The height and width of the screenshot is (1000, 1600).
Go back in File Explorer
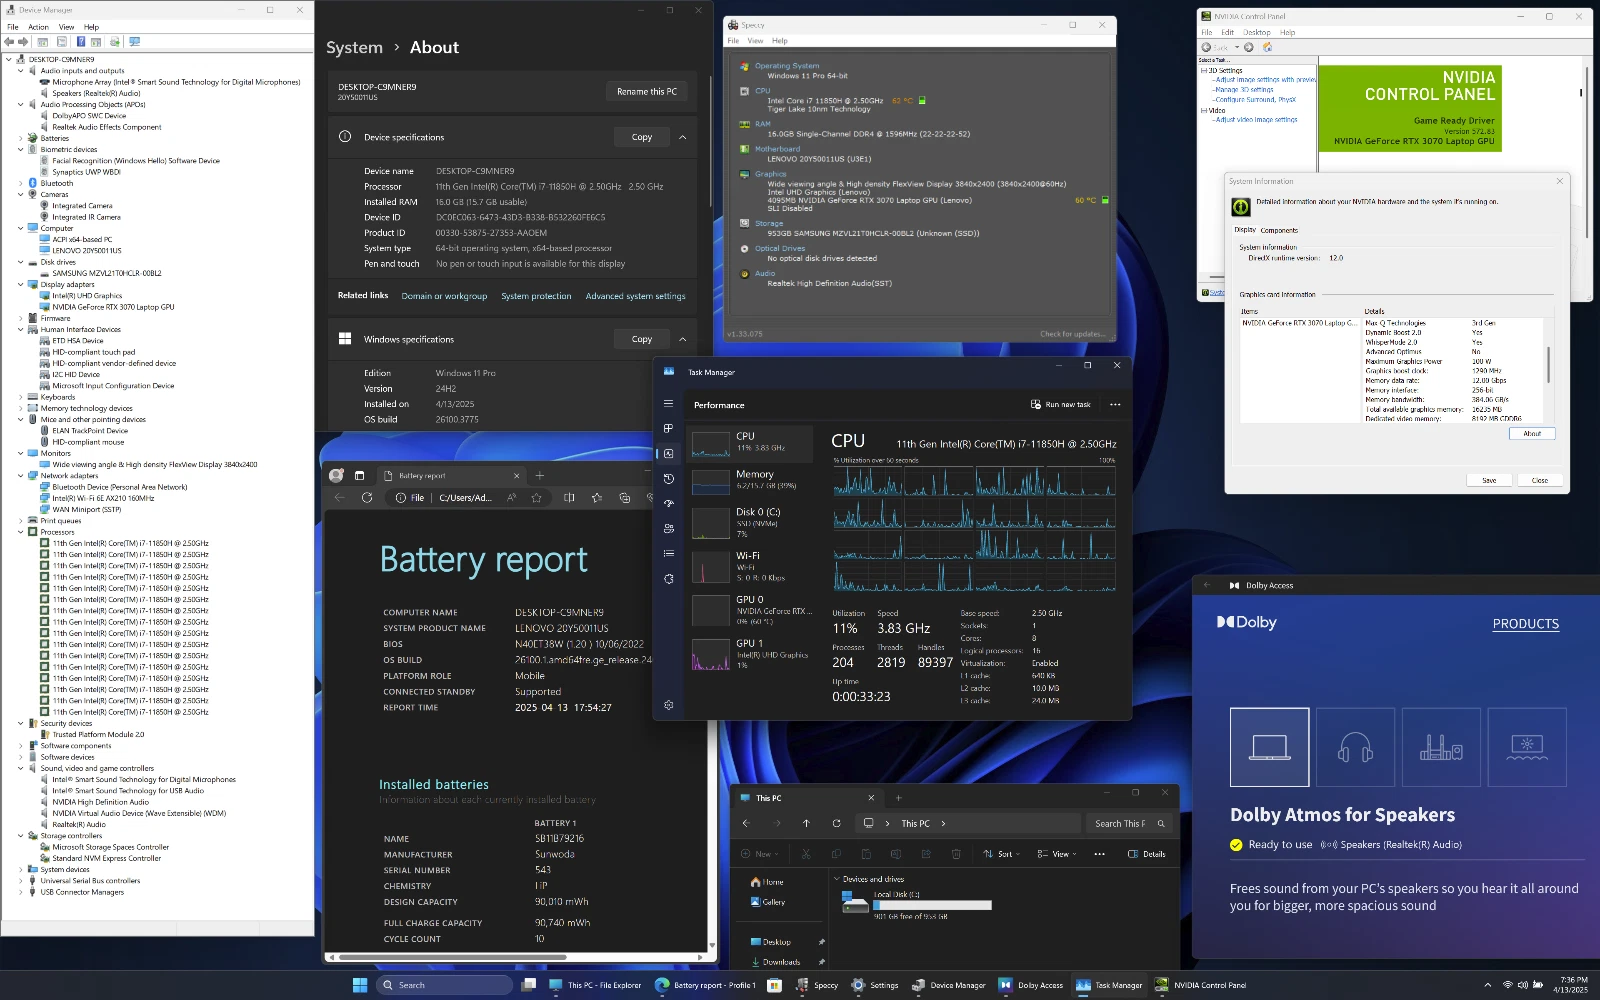click(x=745, y=824)
